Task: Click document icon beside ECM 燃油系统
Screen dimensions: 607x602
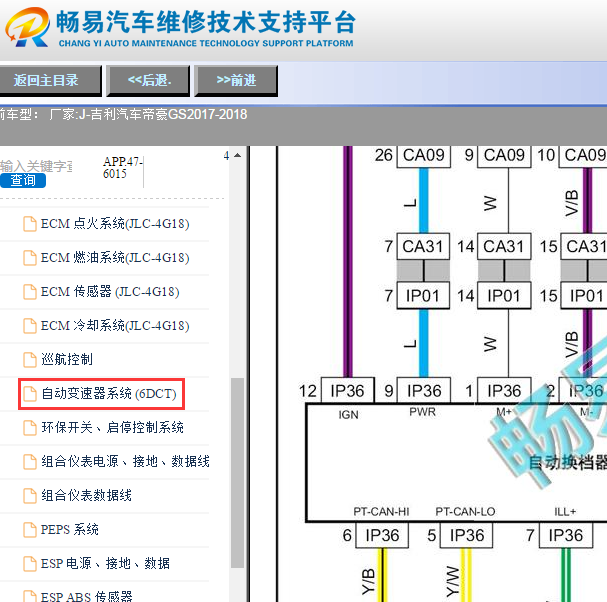Action: pos(30,258)
